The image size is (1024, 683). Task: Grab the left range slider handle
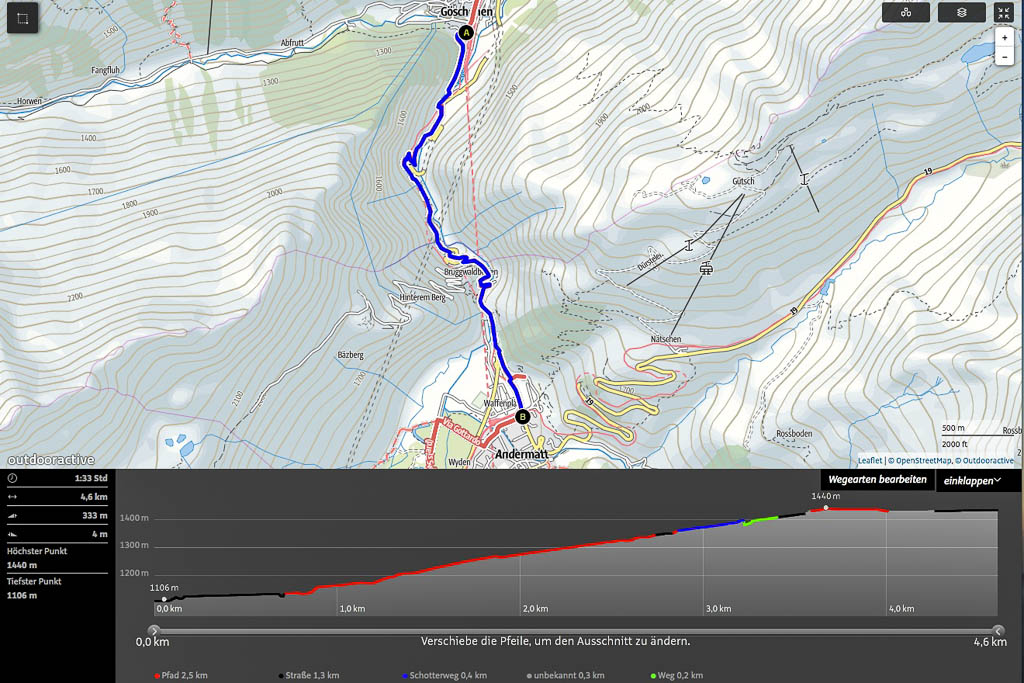click(x=153, y=630)
